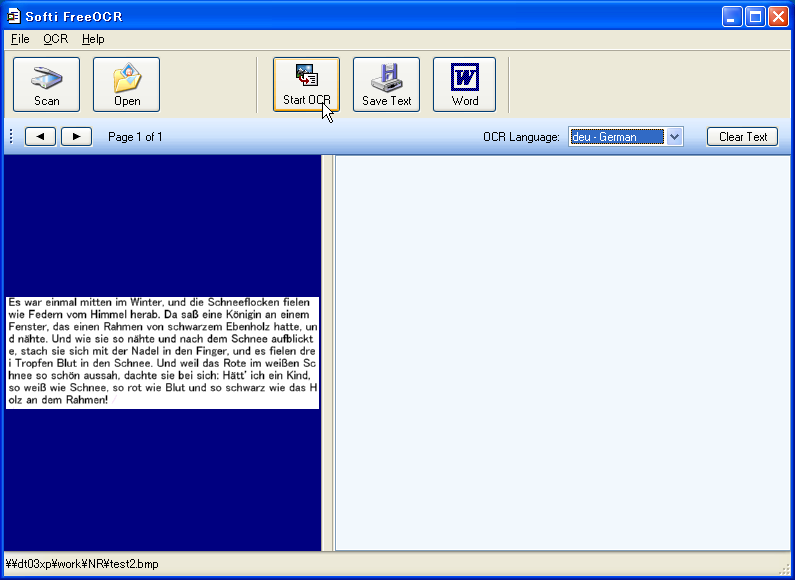The height and width of the screenshot is (580, 795).
Task: Expand the OCR Language dropdown arrow
Action: (x=674, y=136)
